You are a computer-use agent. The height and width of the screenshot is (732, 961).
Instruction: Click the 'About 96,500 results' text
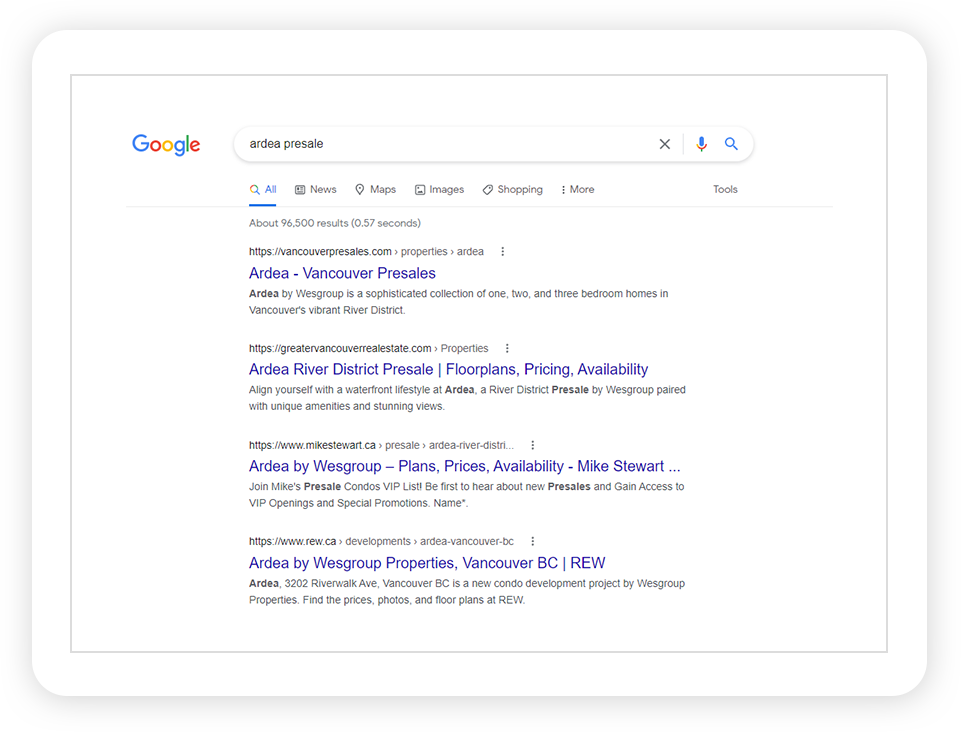click(x=335, y=223)
